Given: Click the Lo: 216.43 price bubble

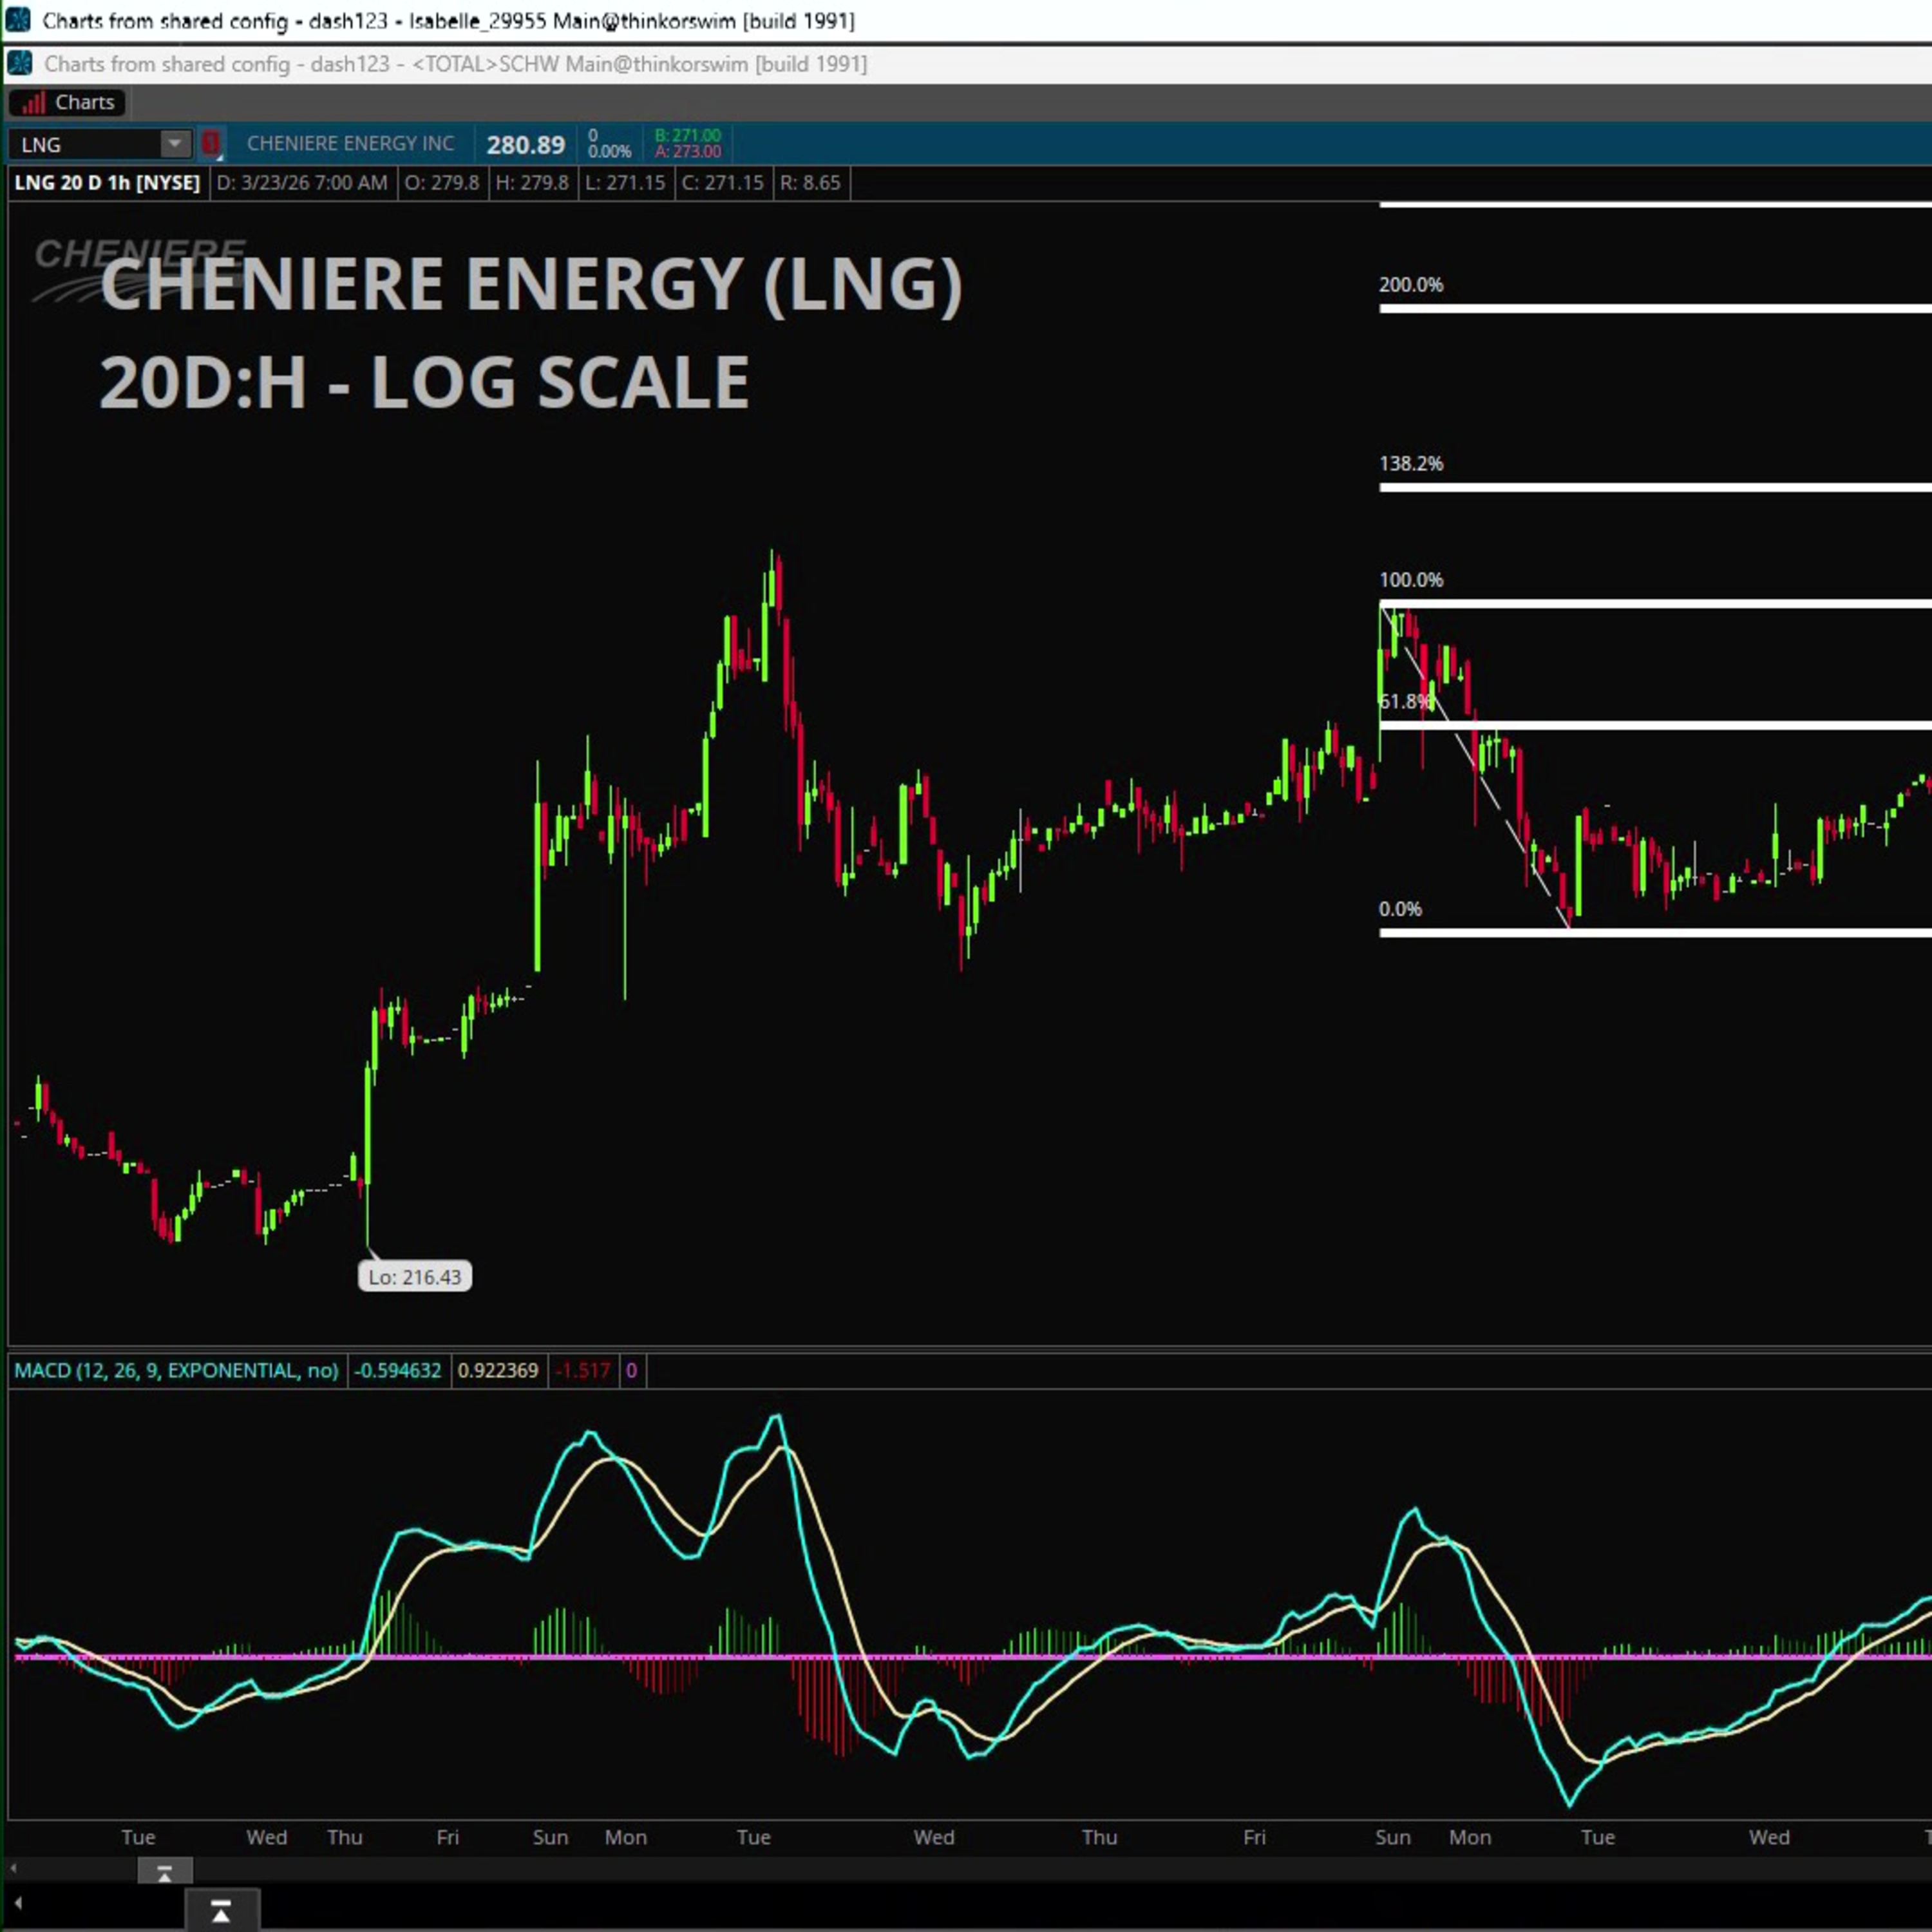Looking at the screenshot, I should [x=415, y=1277].
